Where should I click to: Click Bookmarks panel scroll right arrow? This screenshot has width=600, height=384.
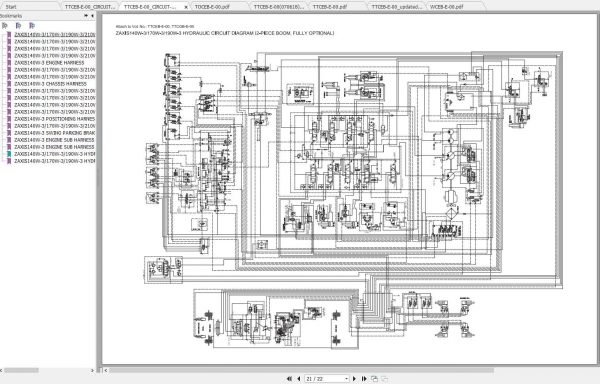(92, 370)
